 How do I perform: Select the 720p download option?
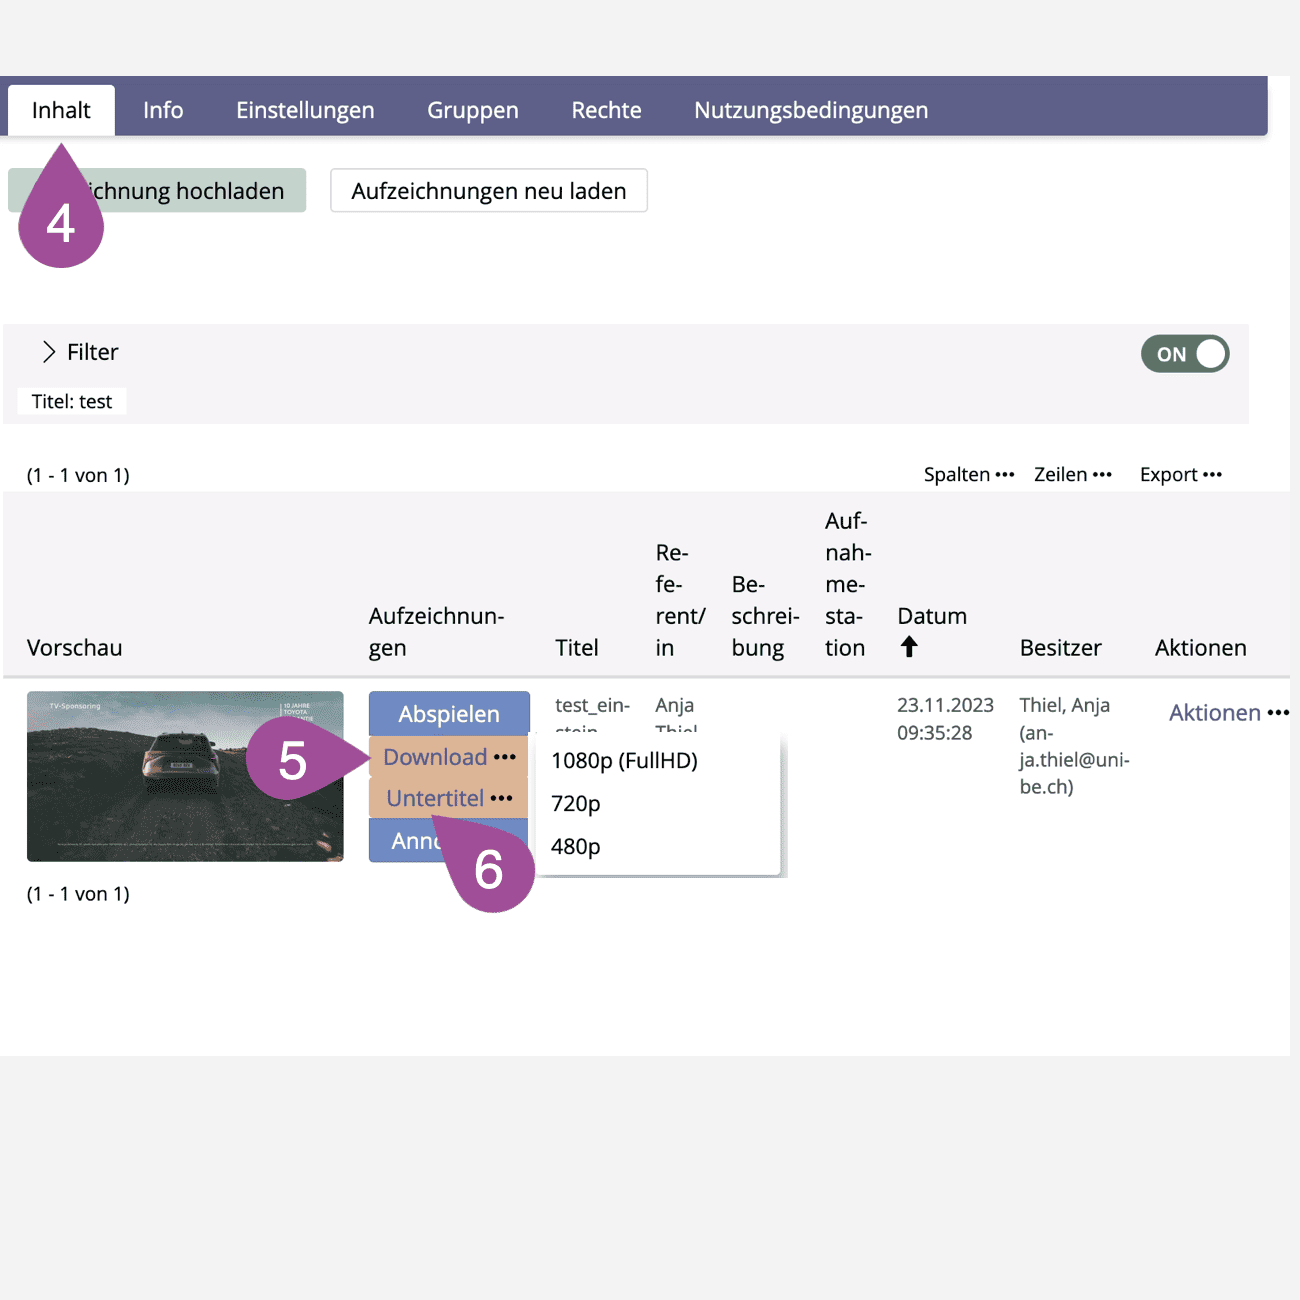(x=576, y=804)
